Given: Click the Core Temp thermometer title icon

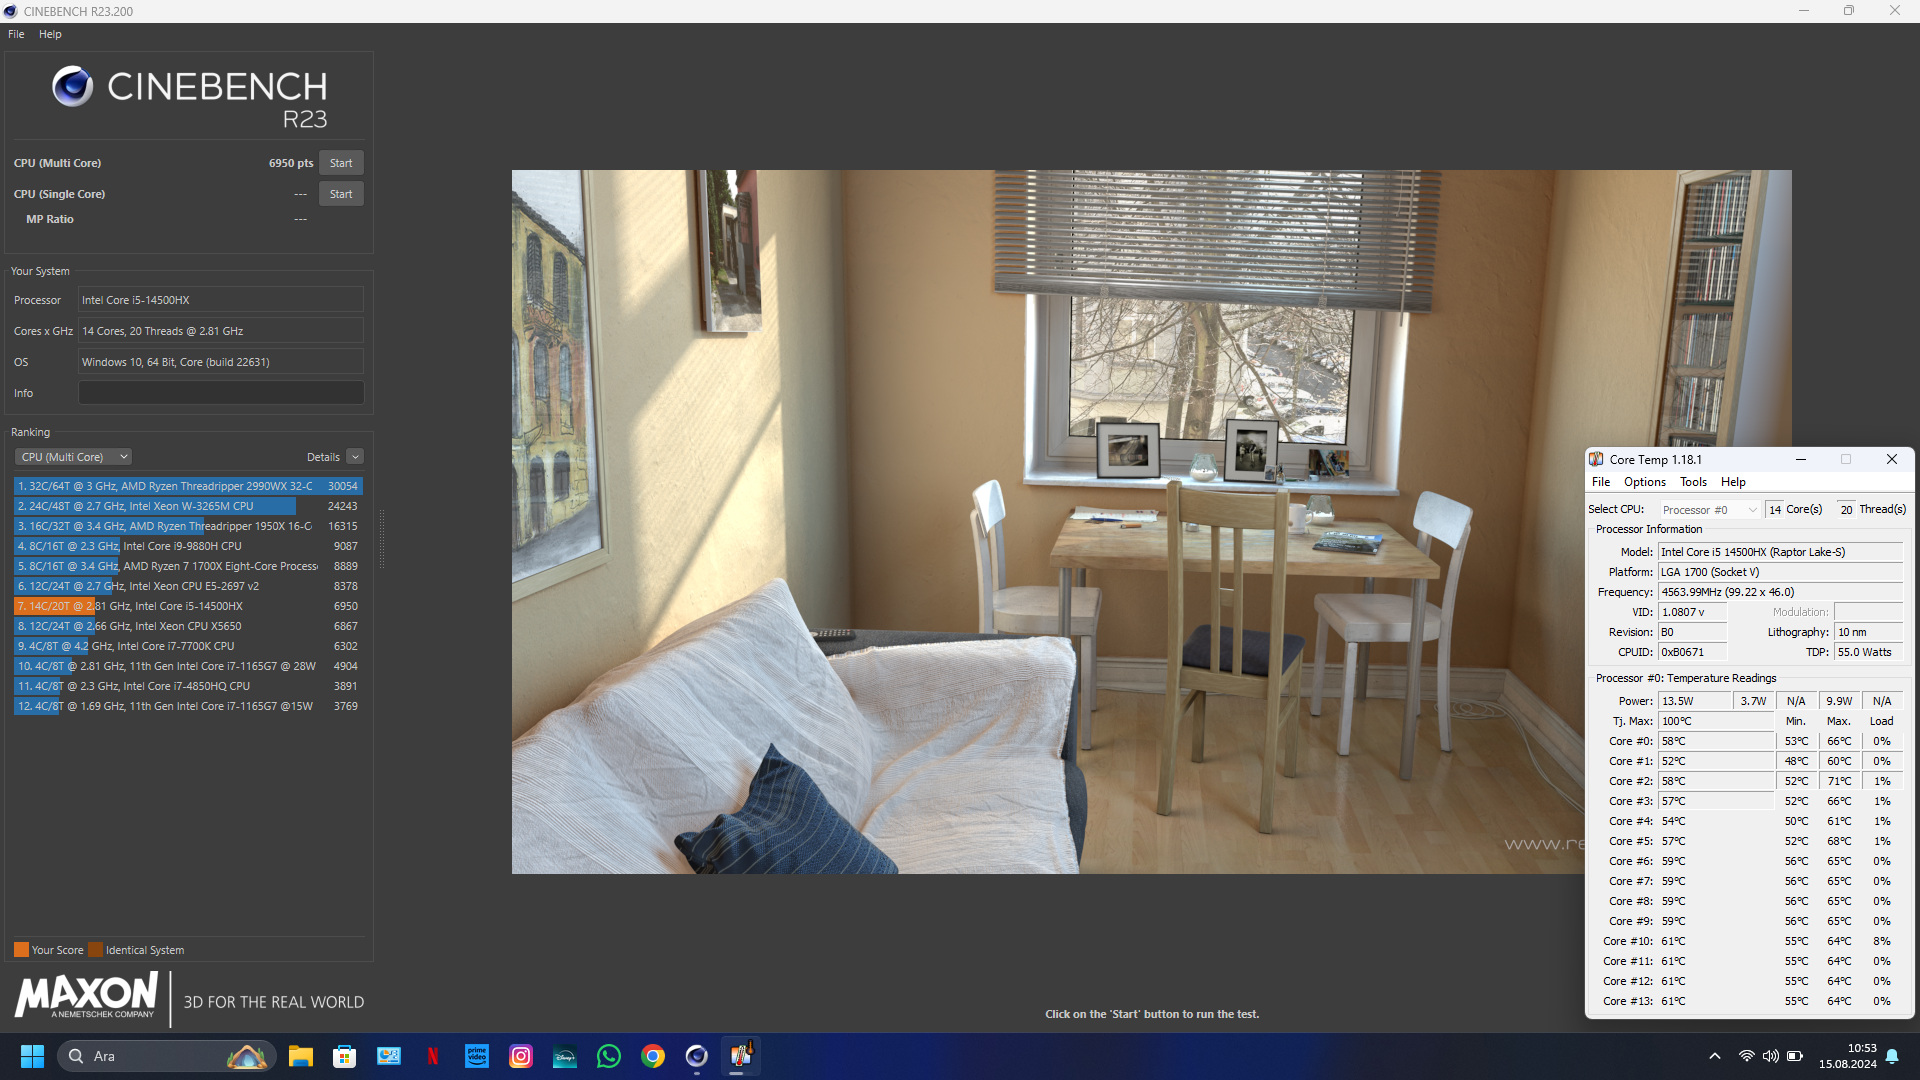Looking at the screenshot, I should 1597,459.
